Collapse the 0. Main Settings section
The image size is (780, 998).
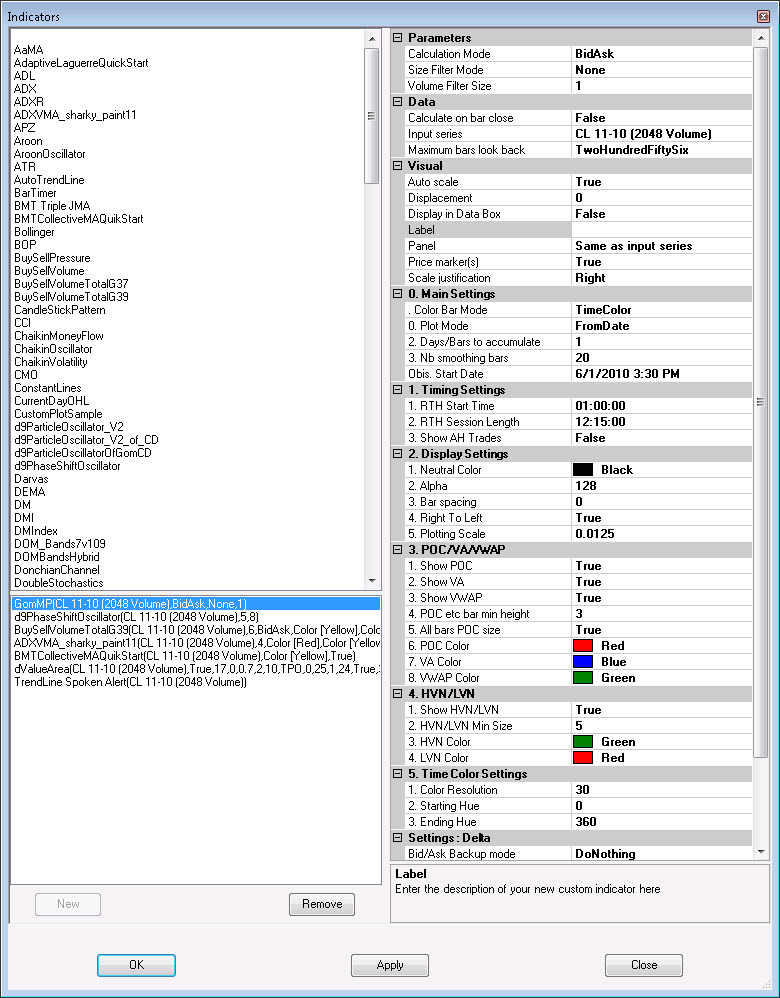(x=397, y=293)
